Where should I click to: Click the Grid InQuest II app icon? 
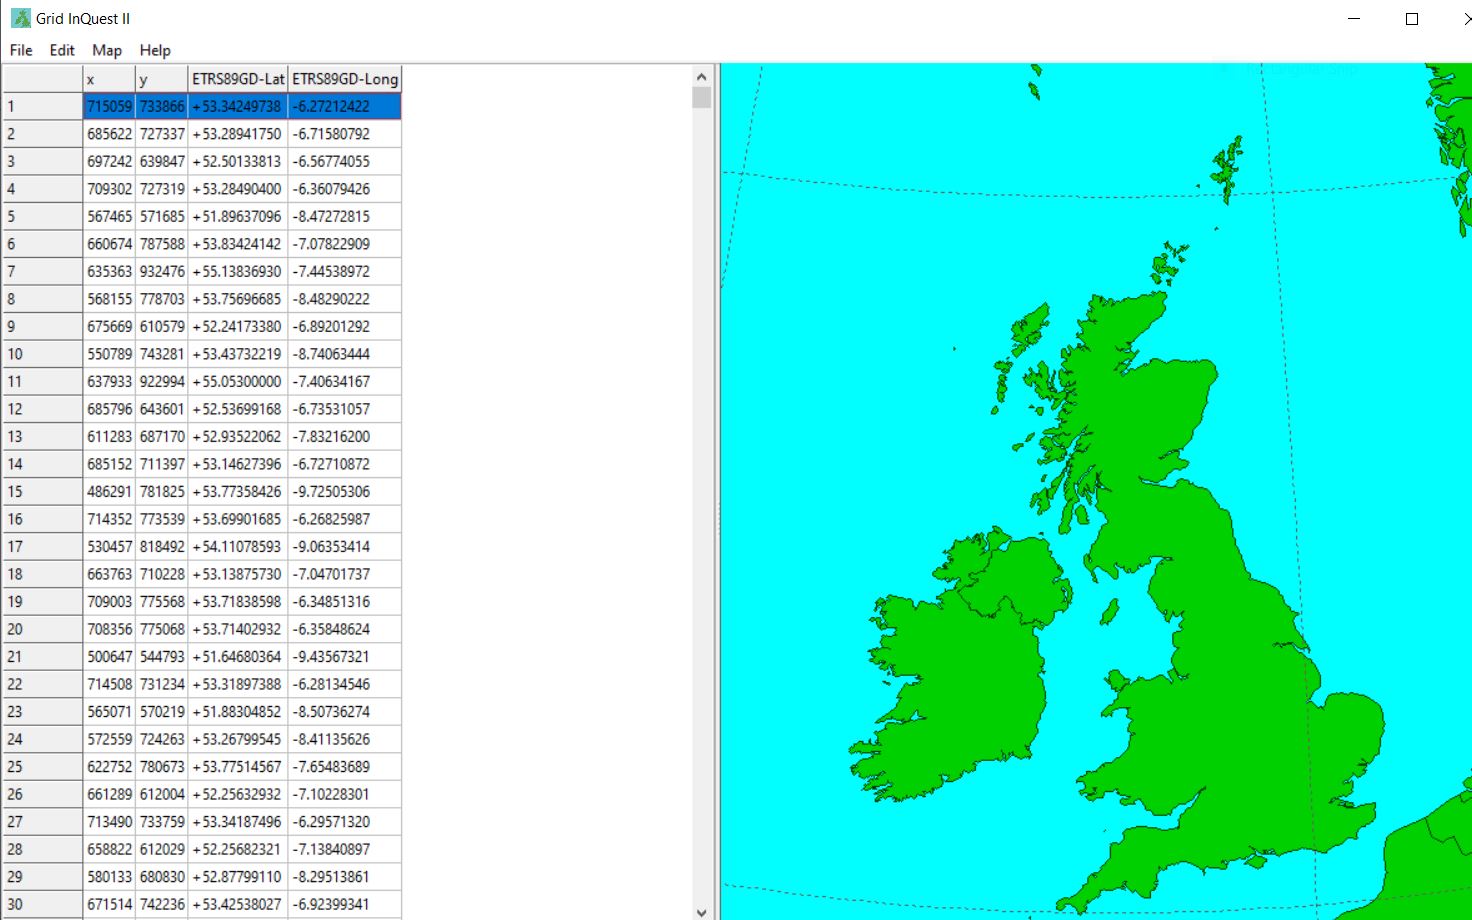point(20,18)
